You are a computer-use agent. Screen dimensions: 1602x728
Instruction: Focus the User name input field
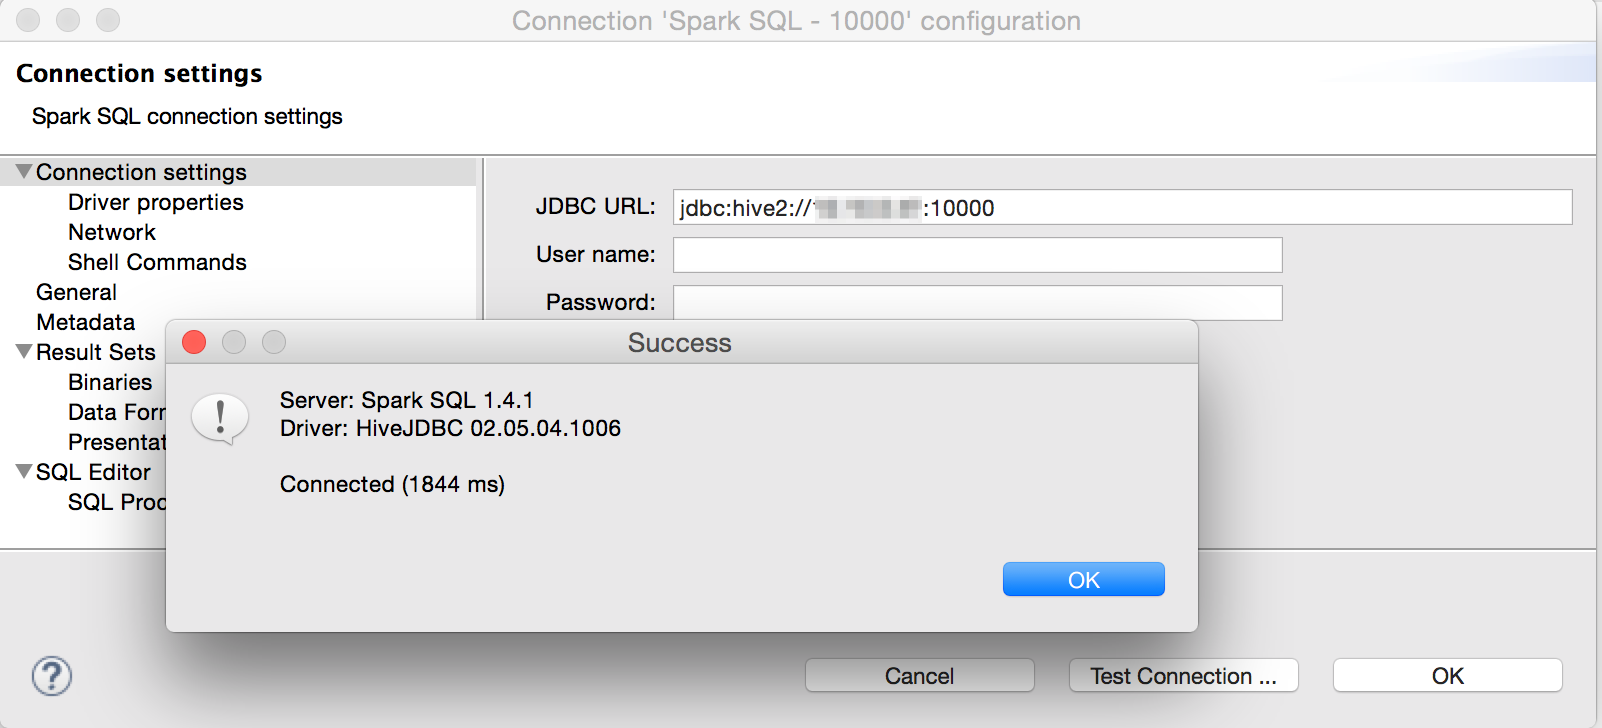978,255
